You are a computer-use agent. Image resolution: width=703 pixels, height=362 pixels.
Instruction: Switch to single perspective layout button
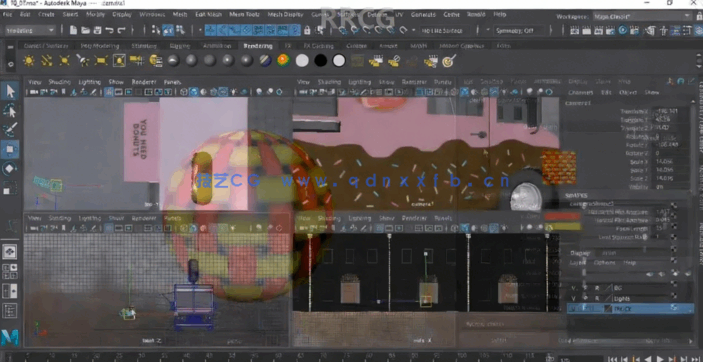pyautogui.click(x=10, y=252)
